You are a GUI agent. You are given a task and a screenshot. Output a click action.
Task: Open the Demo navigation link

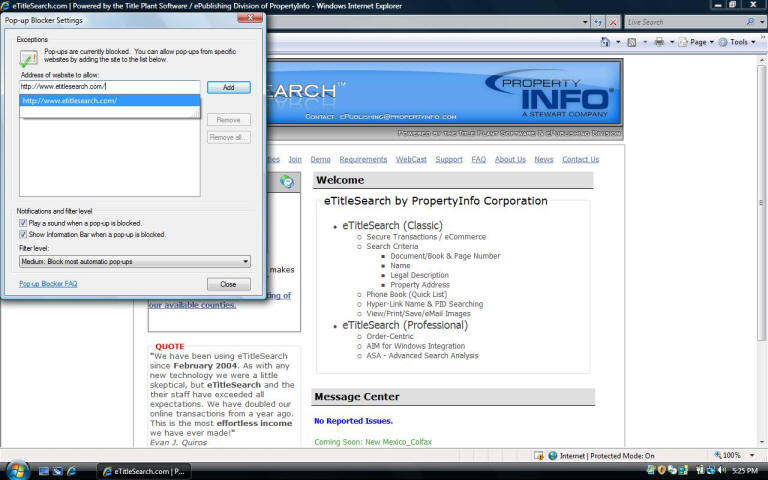[320, 160]
